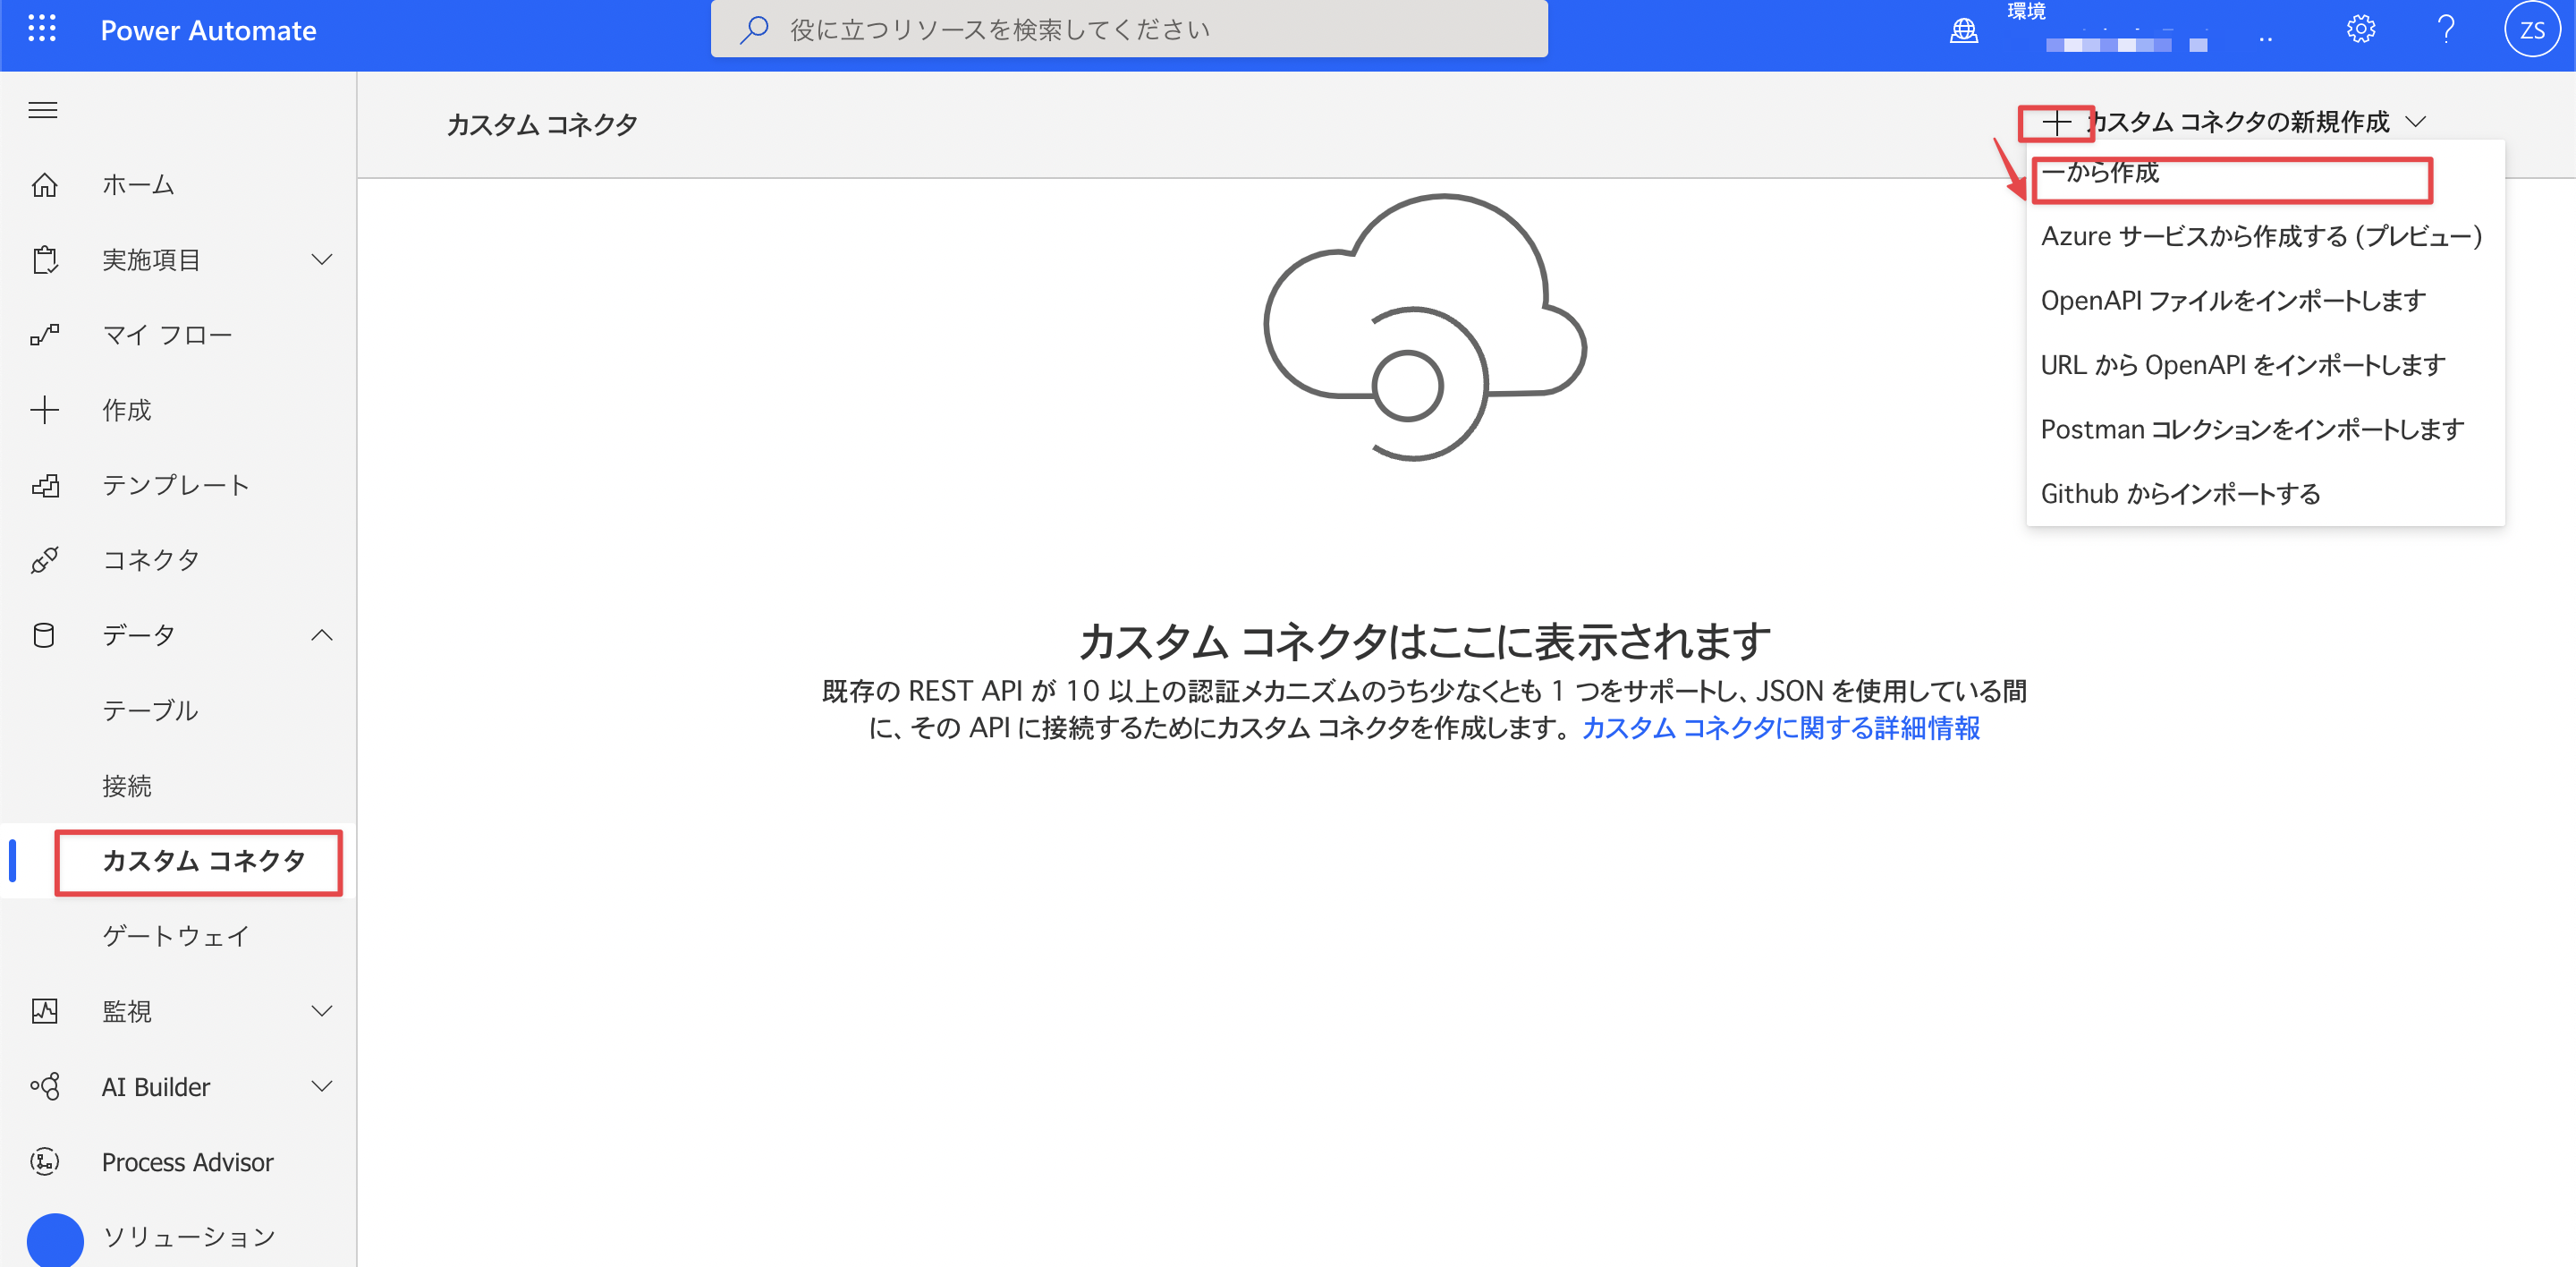The image size is (2576, 1267).
Task: Open カスタム コネクタに関する詳細情報 link
Action: (x=1780, y=728)
